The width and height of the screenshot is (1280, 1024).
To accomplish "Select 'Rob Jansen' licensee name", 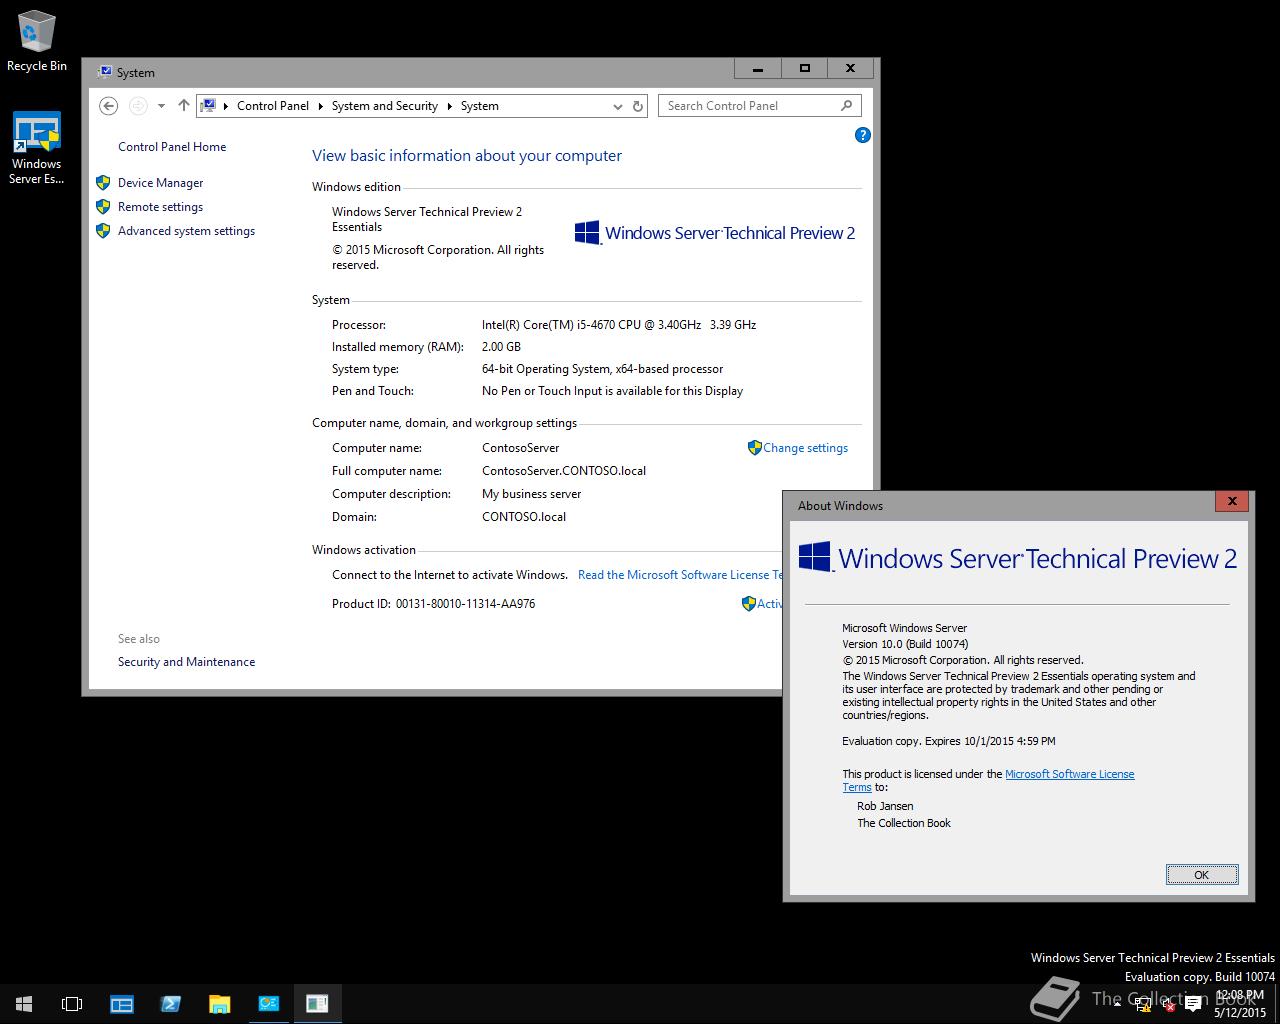I will [885, 806].
